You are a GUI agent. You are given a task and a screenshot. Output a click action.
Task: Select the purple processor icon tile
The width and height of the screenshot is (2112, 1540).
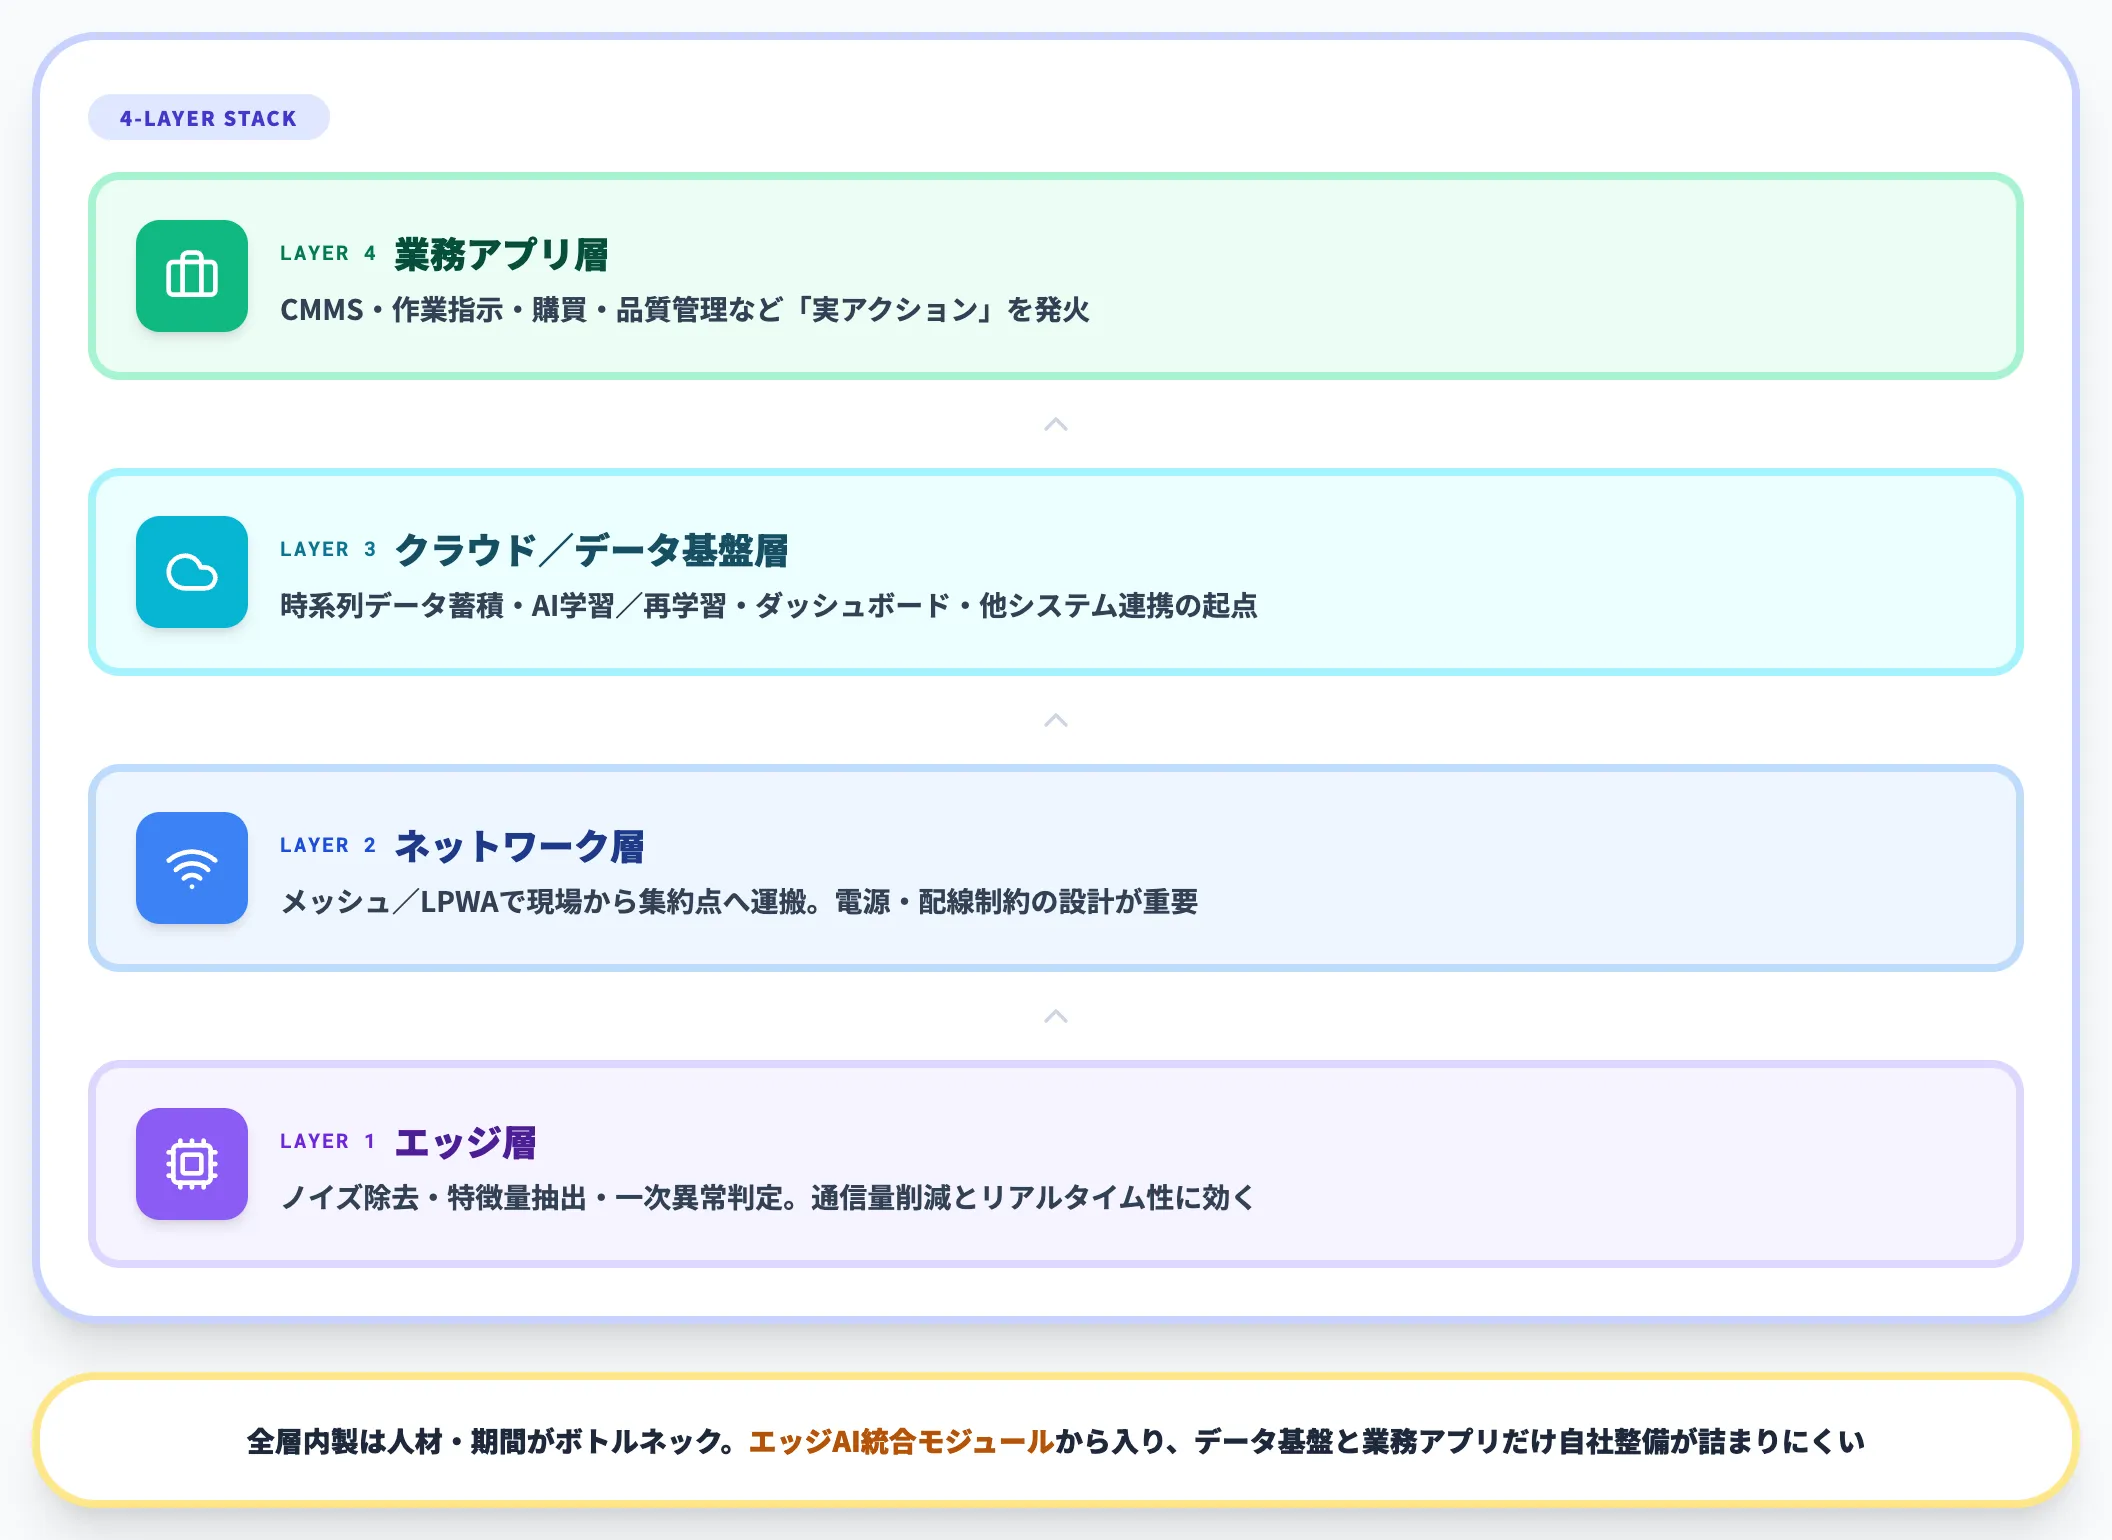point(191,1164)
